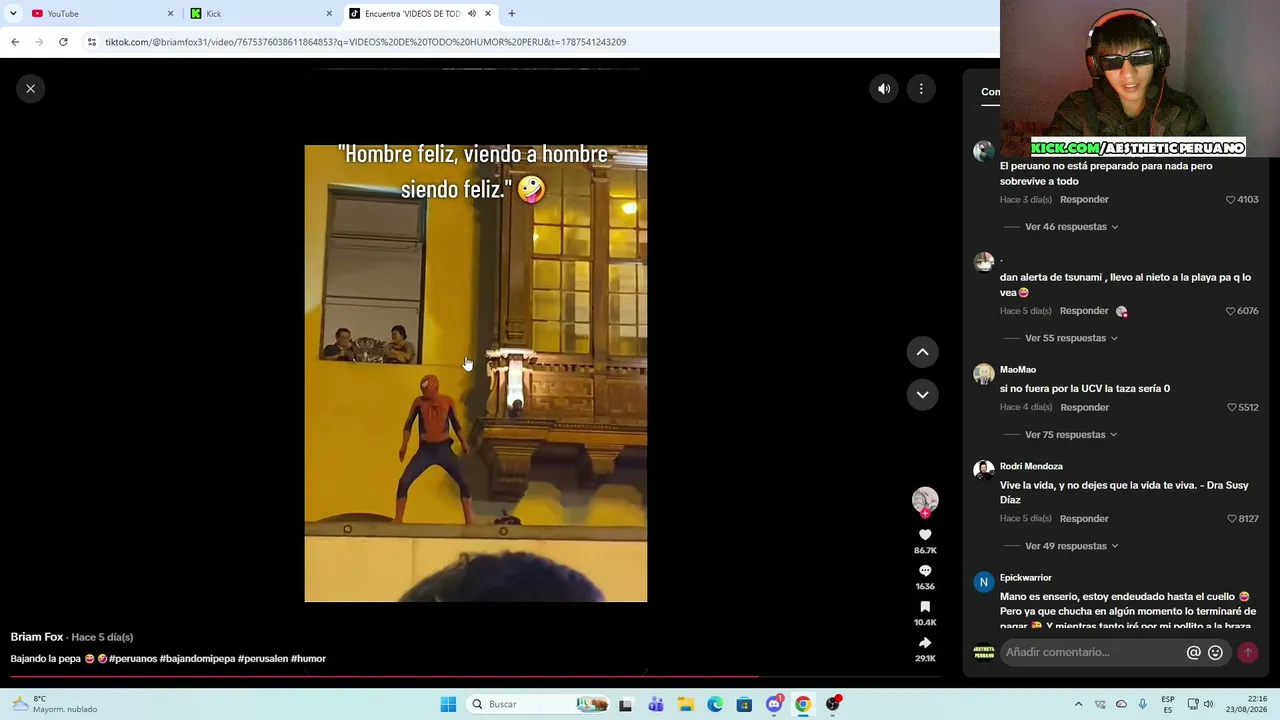
Task: Open Microsoft Store from taskbar
Action: coord(744,705)
